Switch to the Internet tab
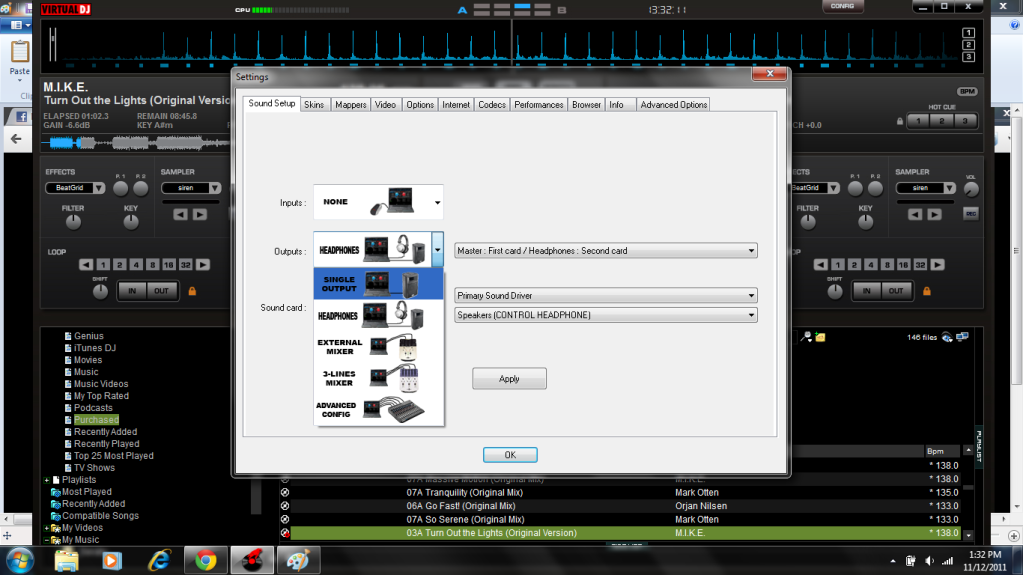The width and height of the screenshot is (1023, 575). click(x=455, y=104)
